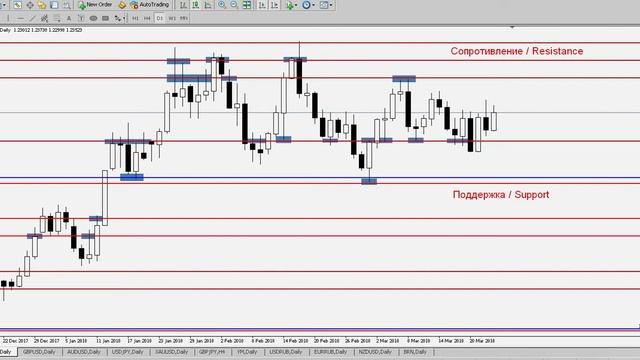The height and width of the screenshot is (360, 640).
Task: Toggle the AutoTrading button
Action: point(149,5)
